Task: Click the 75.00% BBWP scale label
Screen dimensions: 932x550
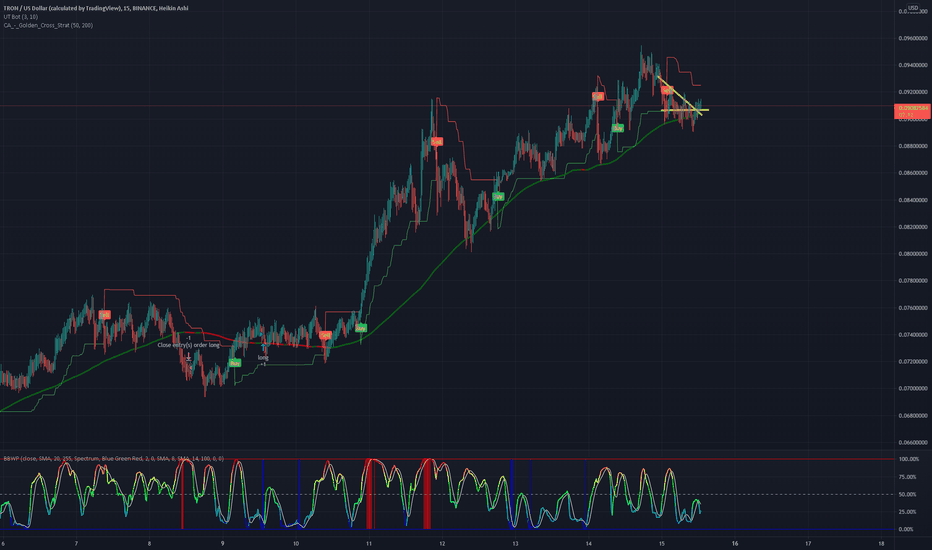Action: (908, 477)
